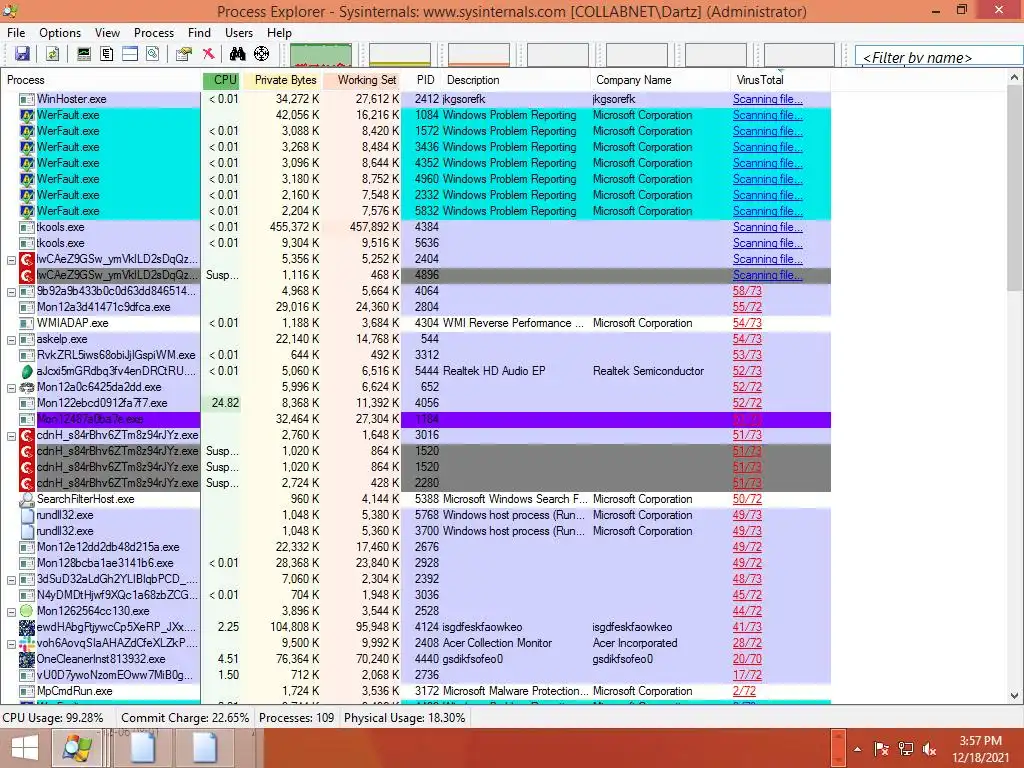Open the System Information graph icon
The width and height of the screenshot is (1024, 768).
tap(84, 54)
